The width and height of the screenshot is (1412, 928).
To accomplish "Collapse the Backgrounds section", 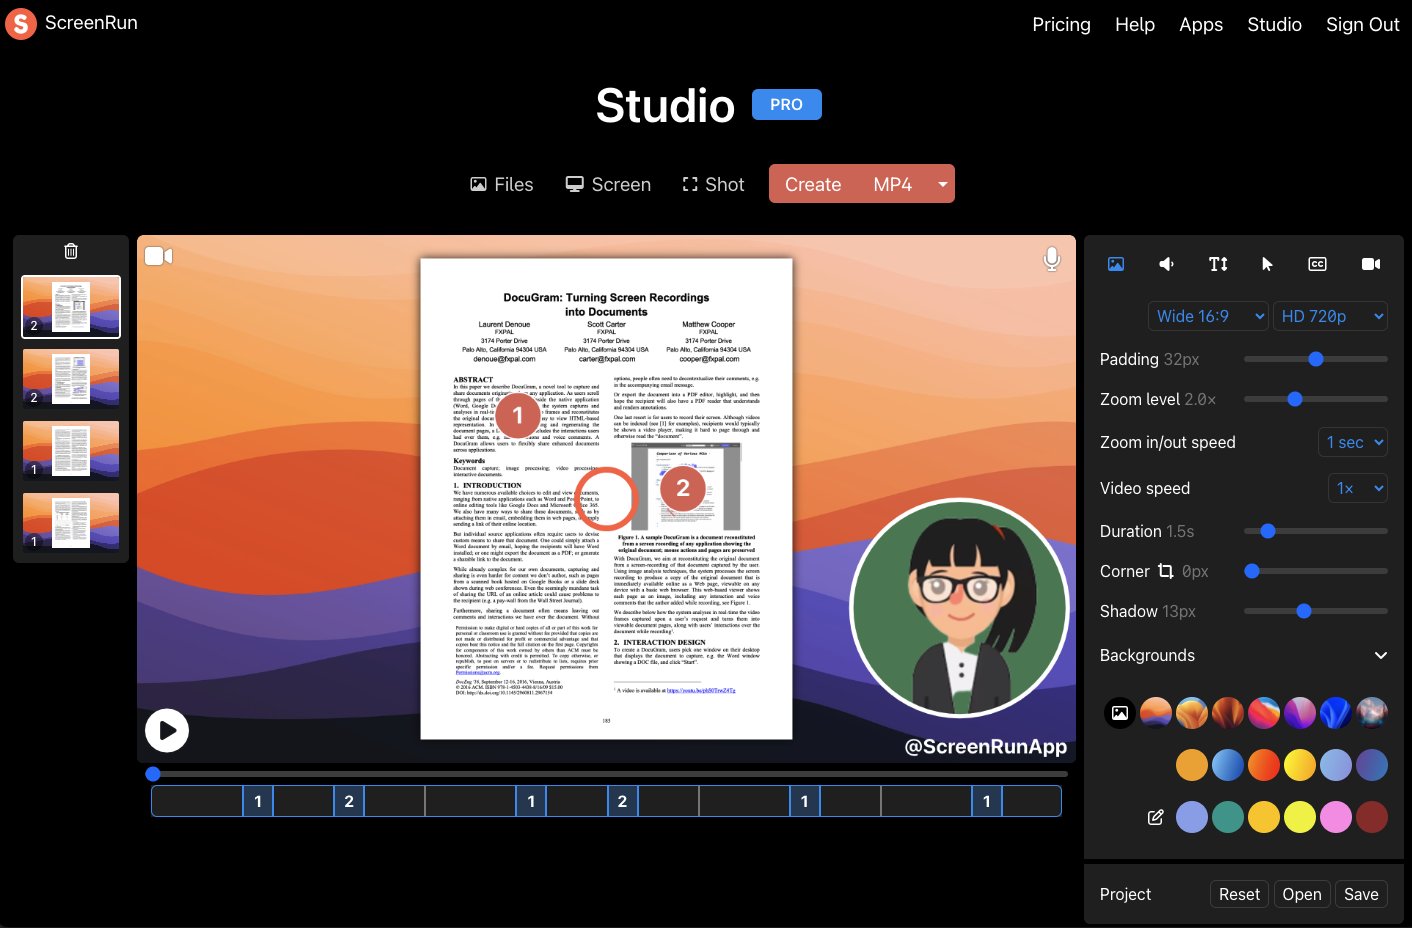I will [x=1381, y=655].
